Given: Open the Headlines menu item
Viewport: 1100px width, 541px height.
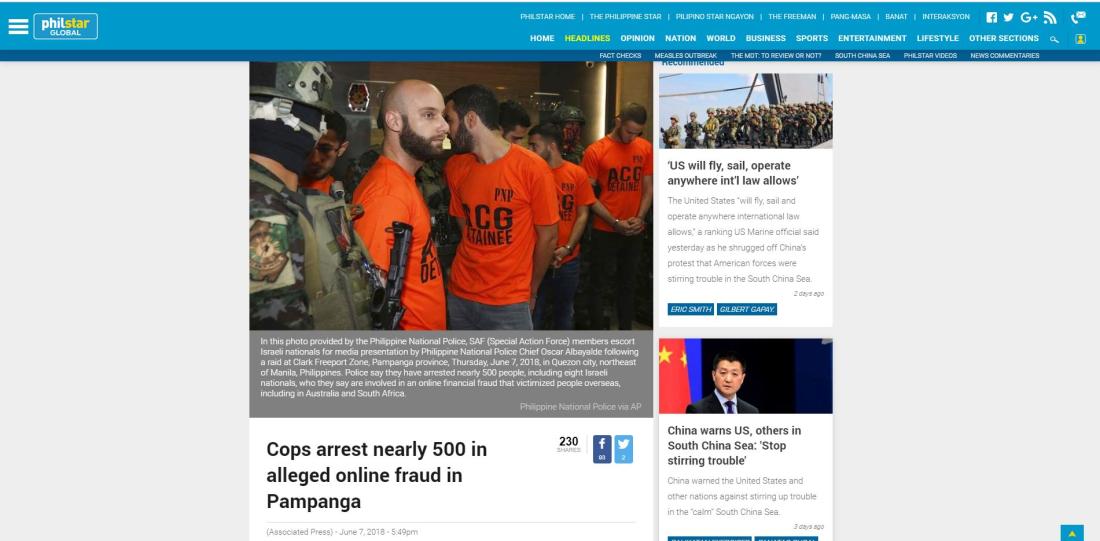Looking at the screenshot, I should coord(587,39).
